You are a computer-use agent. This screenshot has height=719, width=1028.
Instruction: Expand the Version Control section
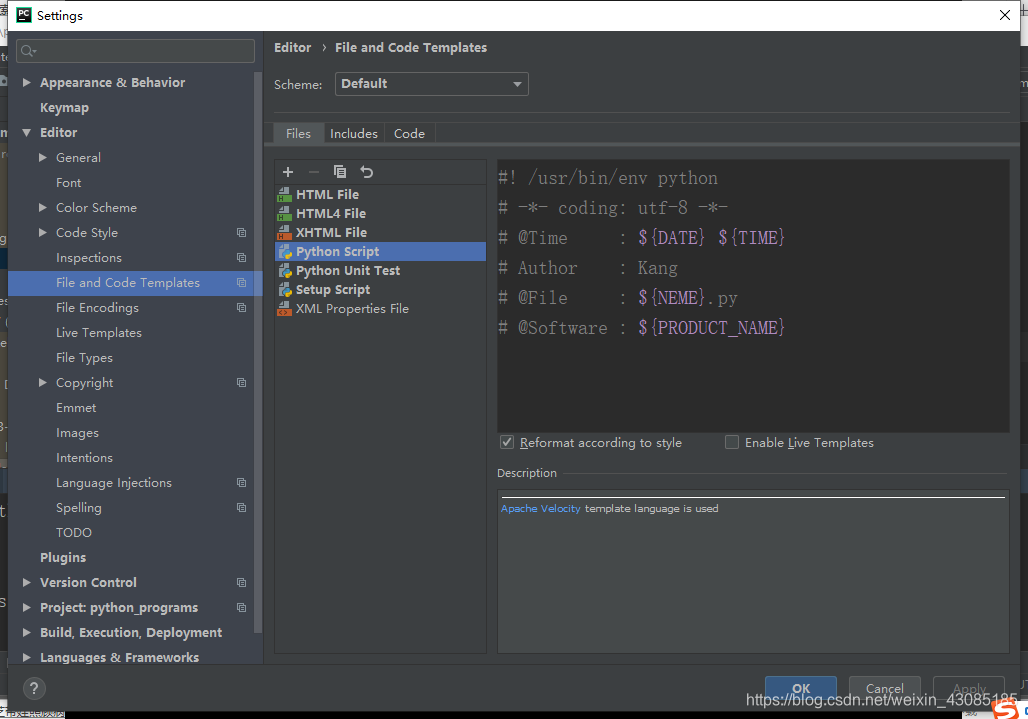(x=27, y=583)
